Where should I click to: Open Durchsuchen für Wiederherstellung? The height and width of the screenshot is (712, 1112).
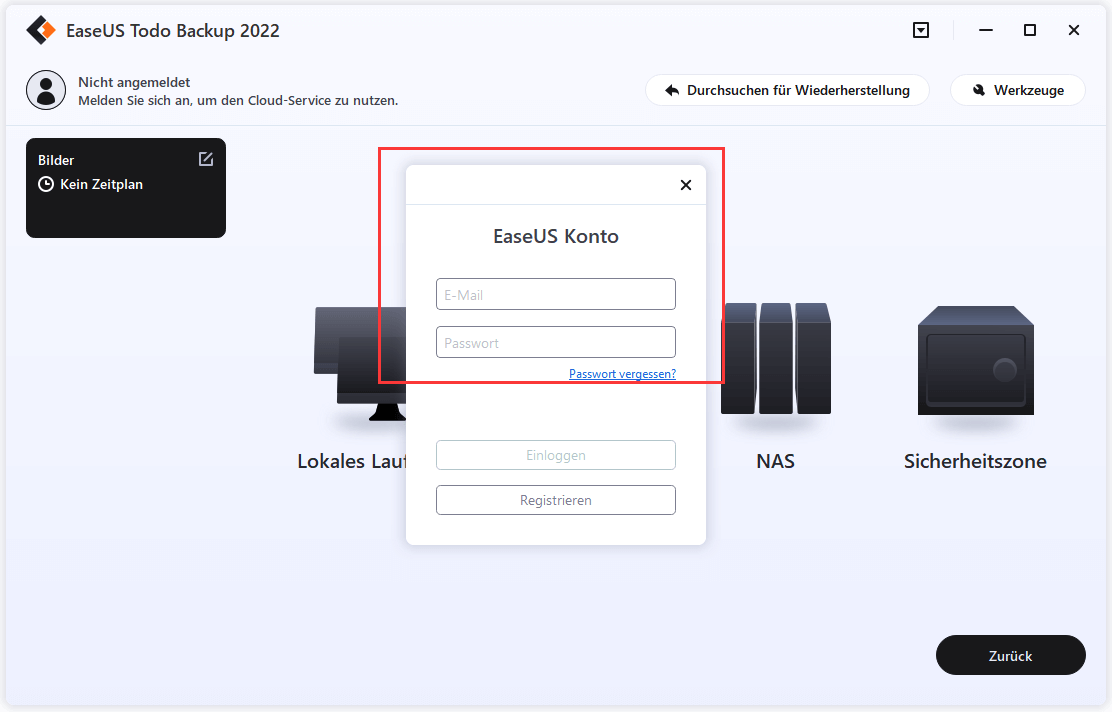point(787,90)
